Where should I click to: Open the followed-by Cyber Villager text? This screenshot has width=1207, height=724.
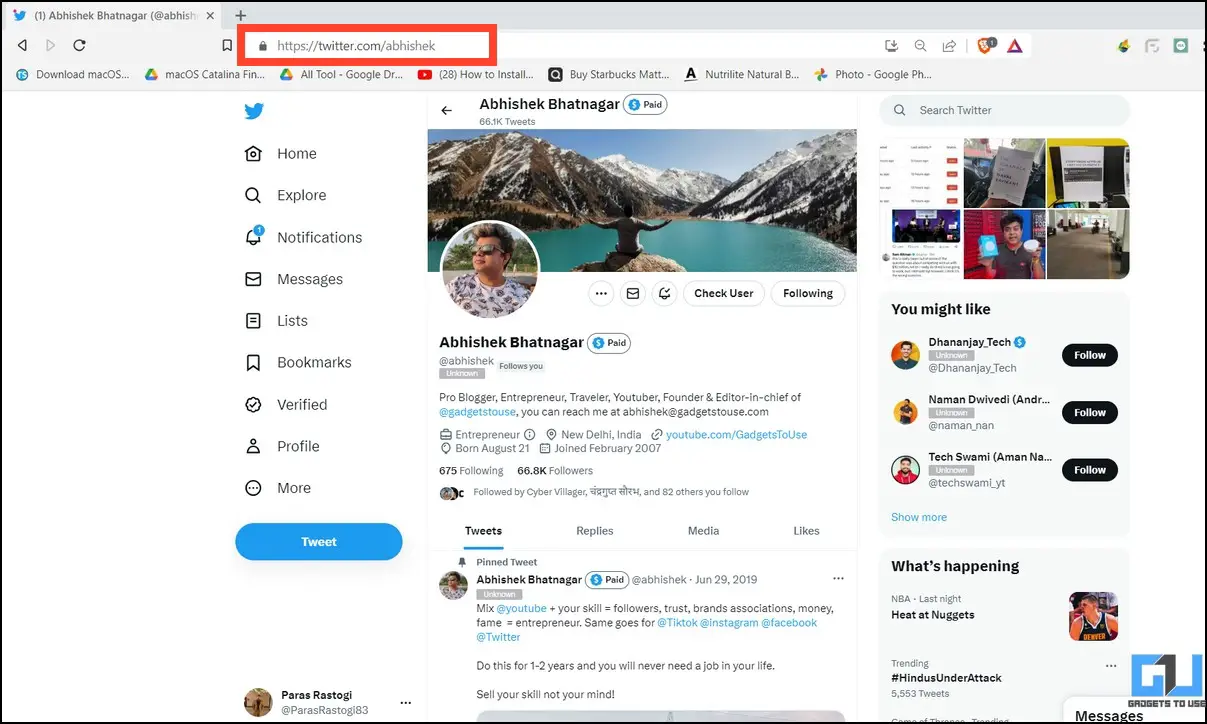click(611, 492)
